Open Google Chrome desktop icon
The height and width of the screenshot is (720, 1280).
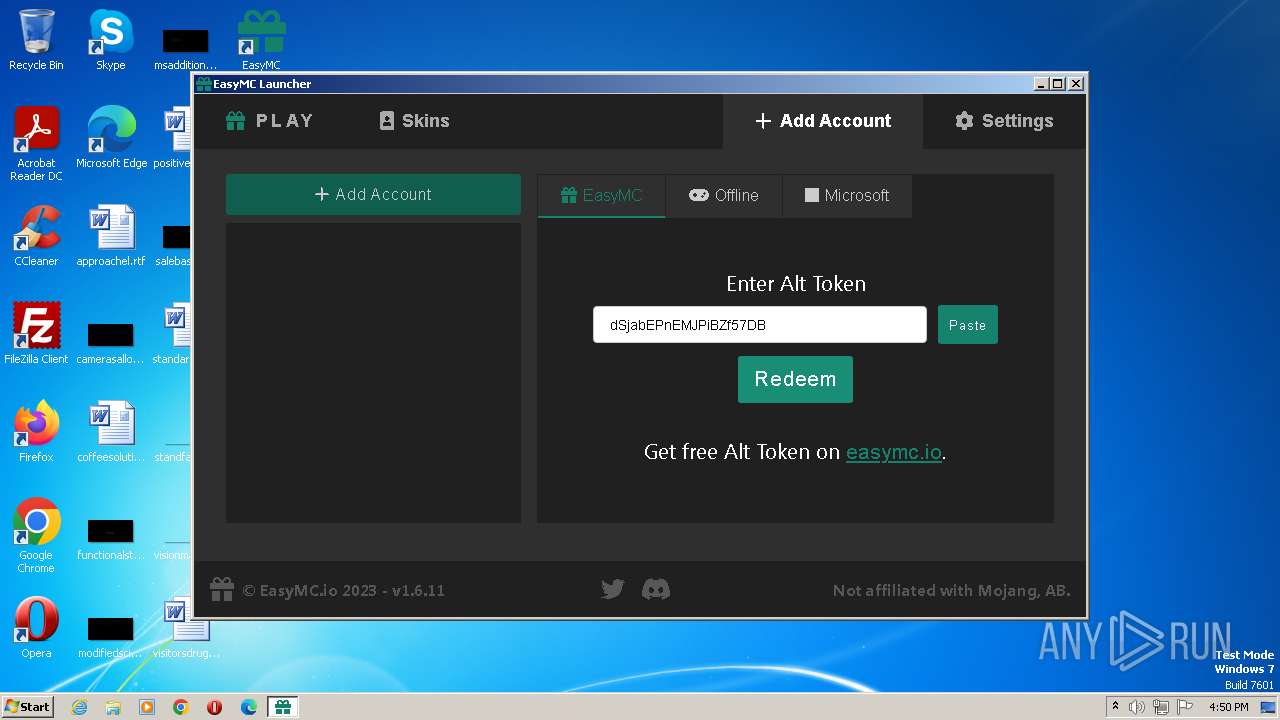click(x=36, y=536)
